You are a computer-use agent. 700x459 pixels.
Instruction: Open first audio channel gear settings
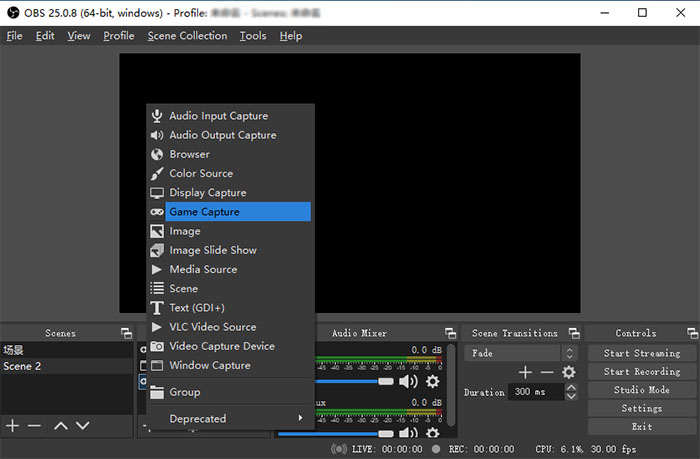click(x=432, y=381)
